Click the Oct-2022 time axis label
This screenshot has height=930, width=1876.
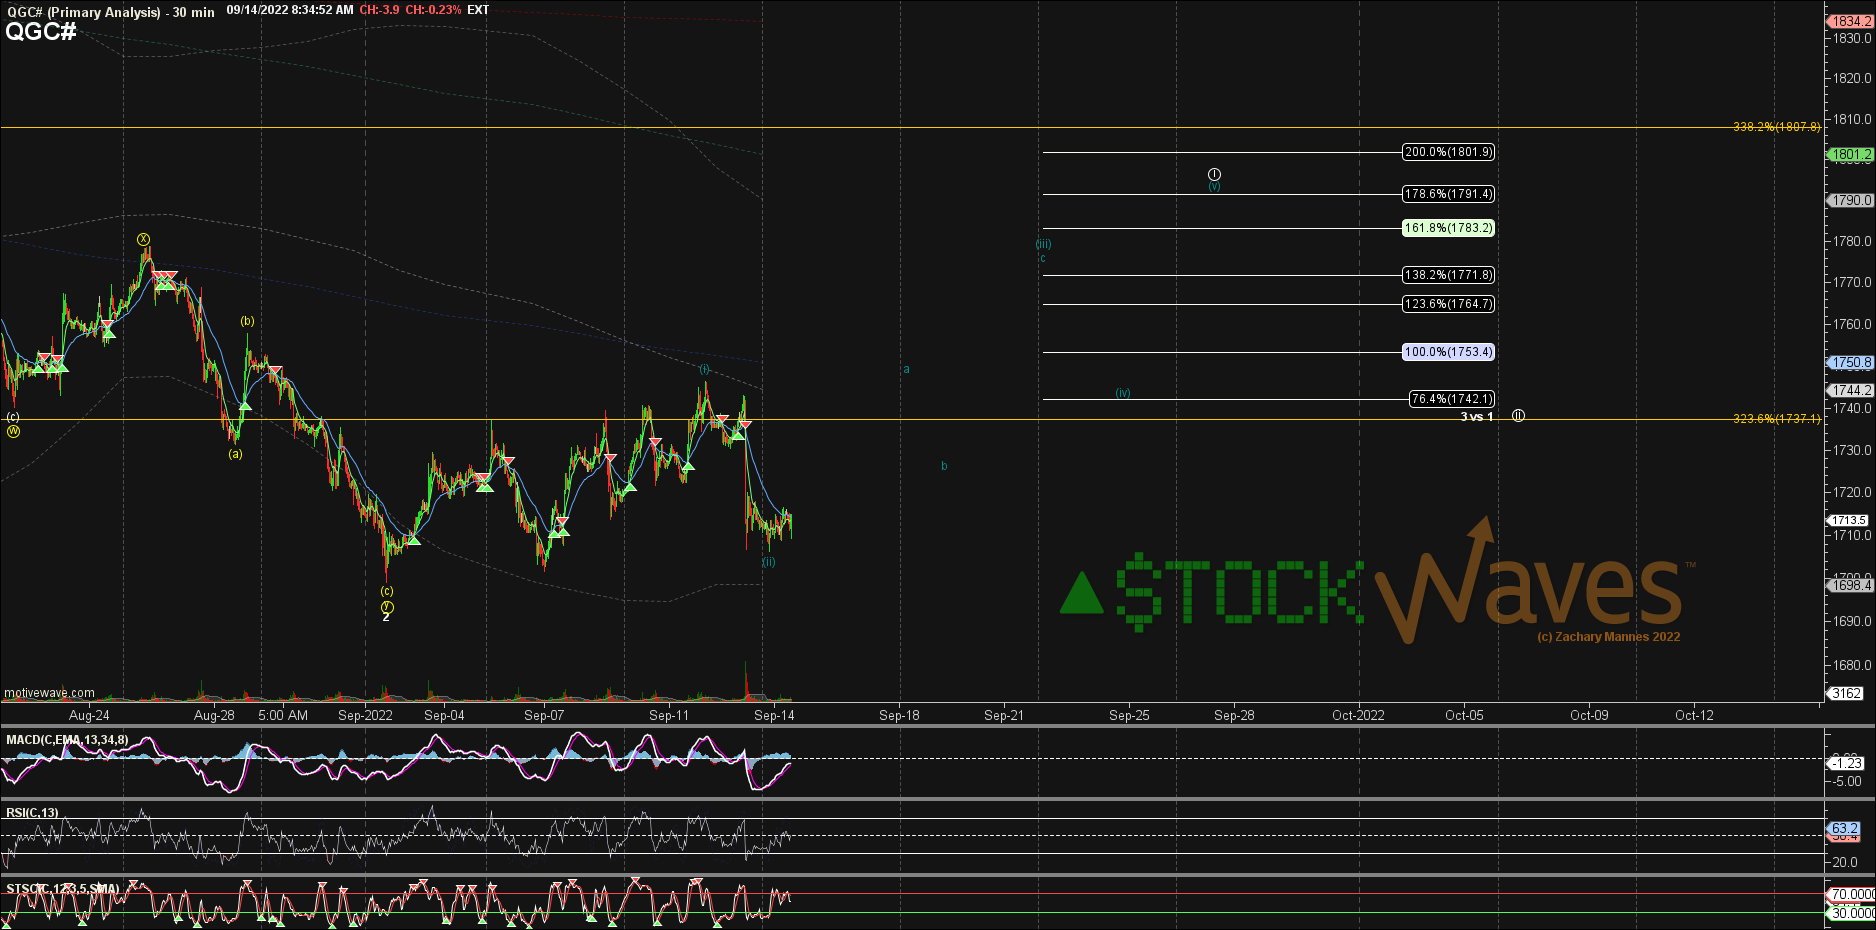(x=1358, y=715)
